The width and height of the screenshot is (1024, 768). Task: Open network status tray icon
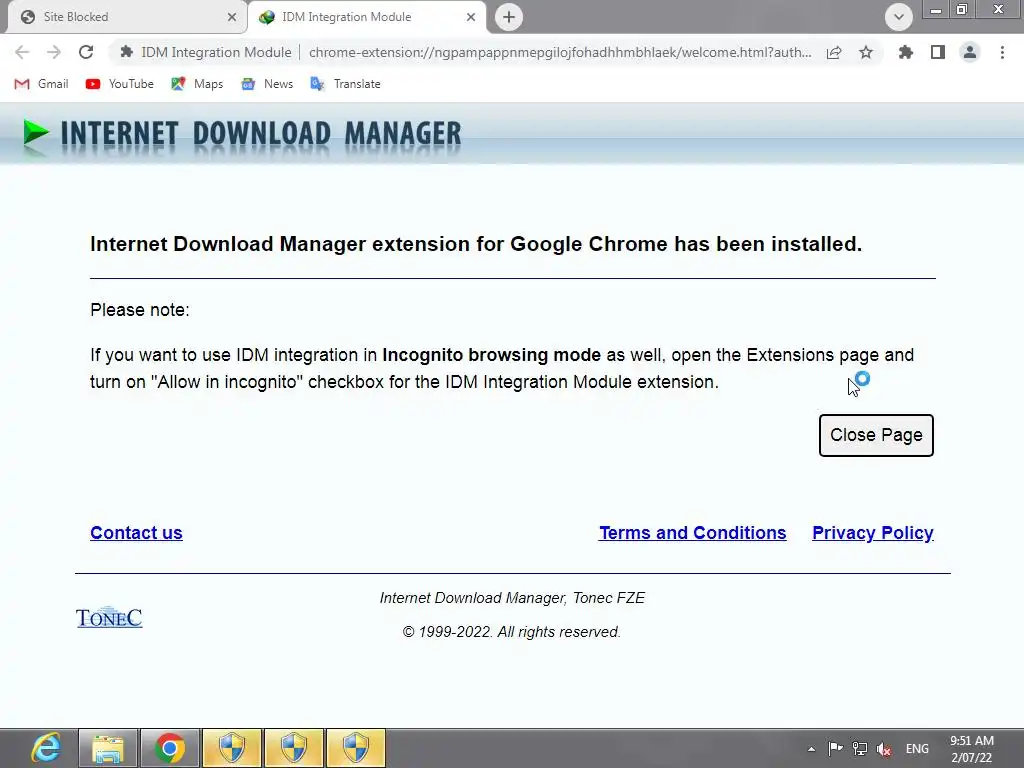click(860, 748)
